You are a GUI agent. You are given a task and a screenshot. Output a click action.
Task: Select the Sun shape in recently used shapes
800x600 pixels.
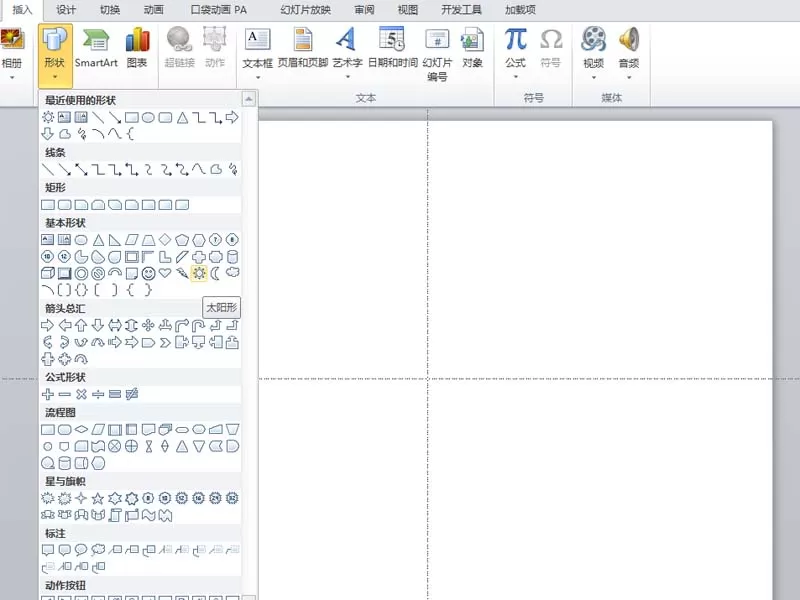[x=47, y=117]
